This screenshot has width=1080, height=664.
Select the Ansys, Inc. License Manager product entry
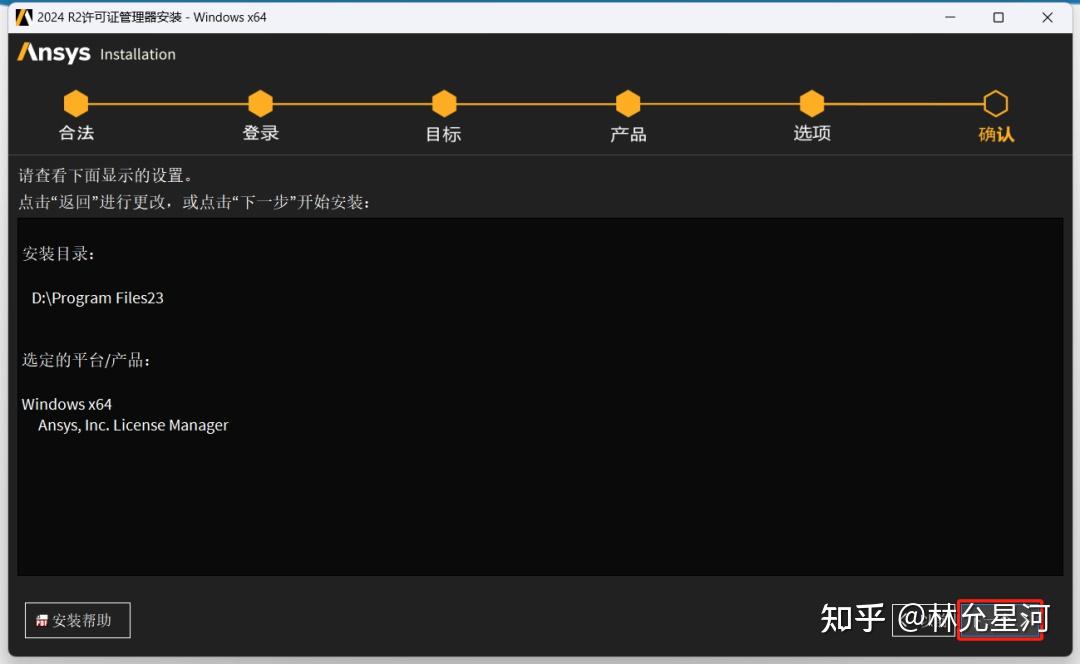point(133,425)
